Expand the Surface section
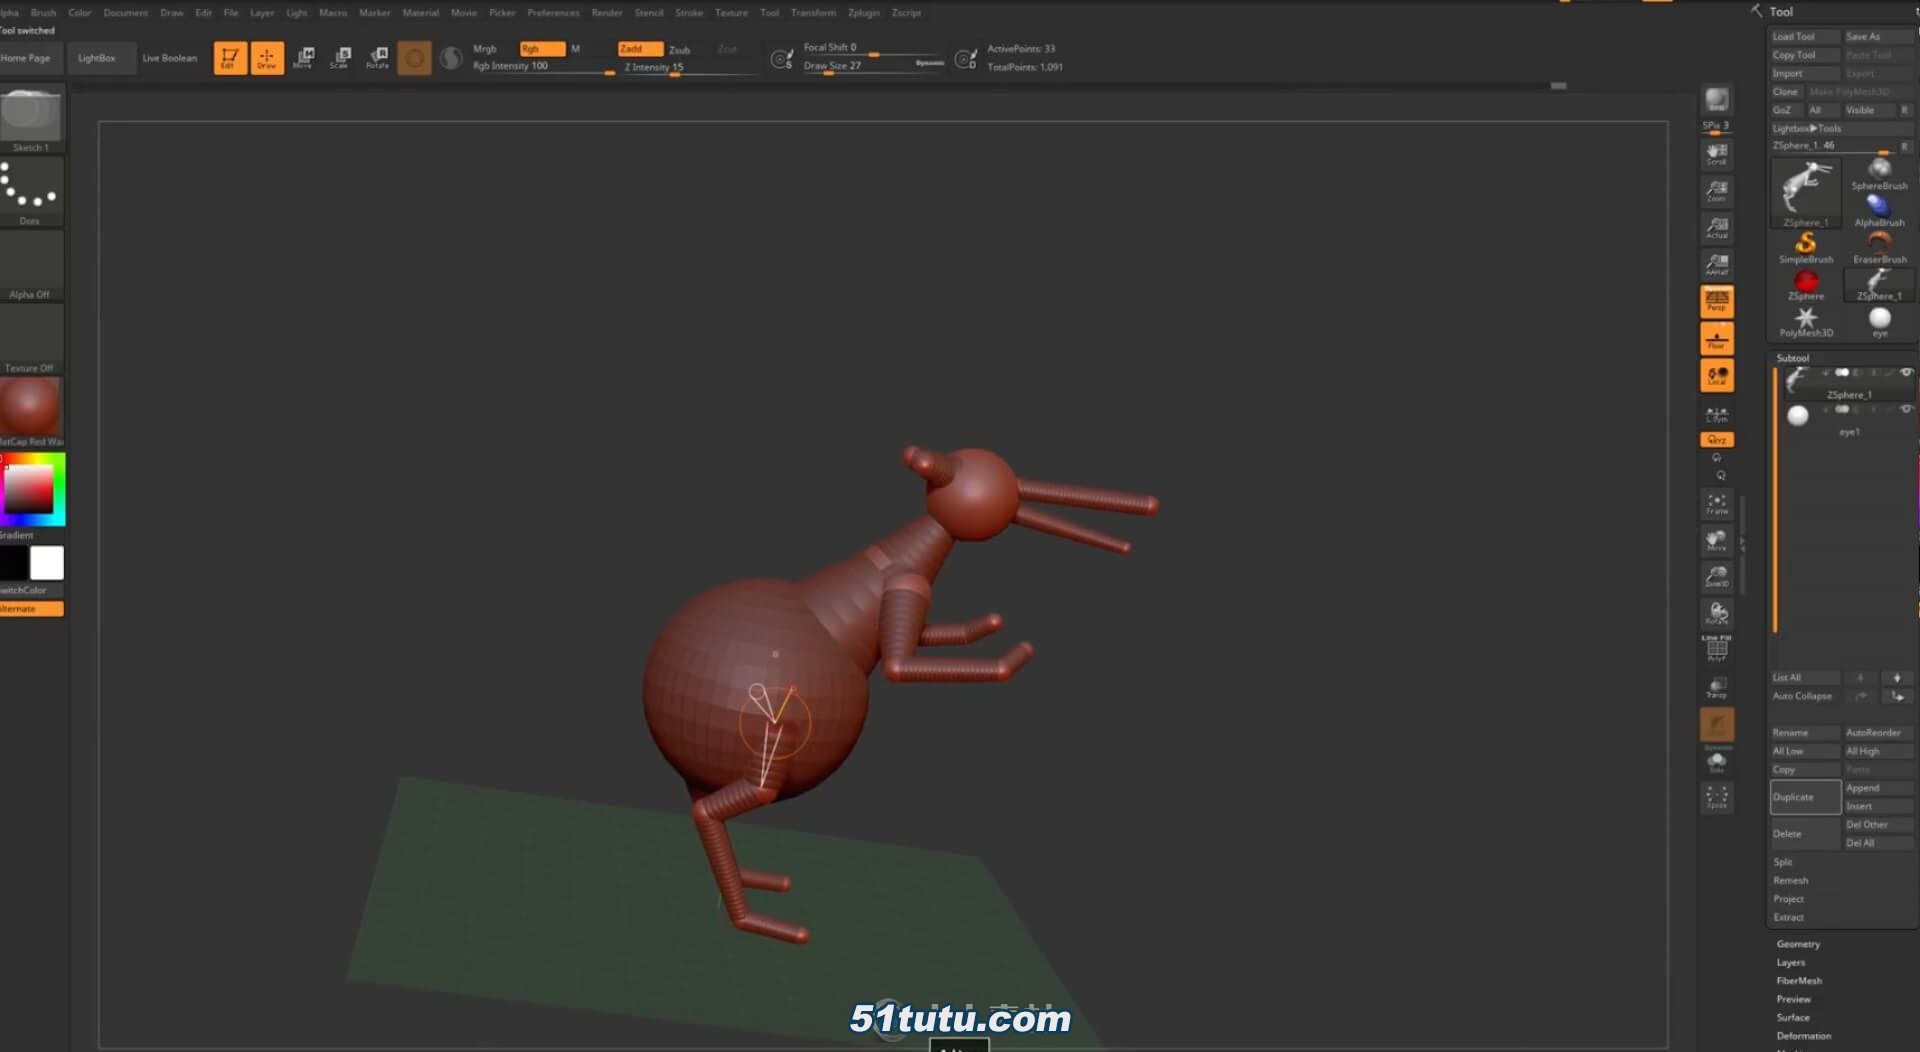1920x1052 pixels. 1793,1017
